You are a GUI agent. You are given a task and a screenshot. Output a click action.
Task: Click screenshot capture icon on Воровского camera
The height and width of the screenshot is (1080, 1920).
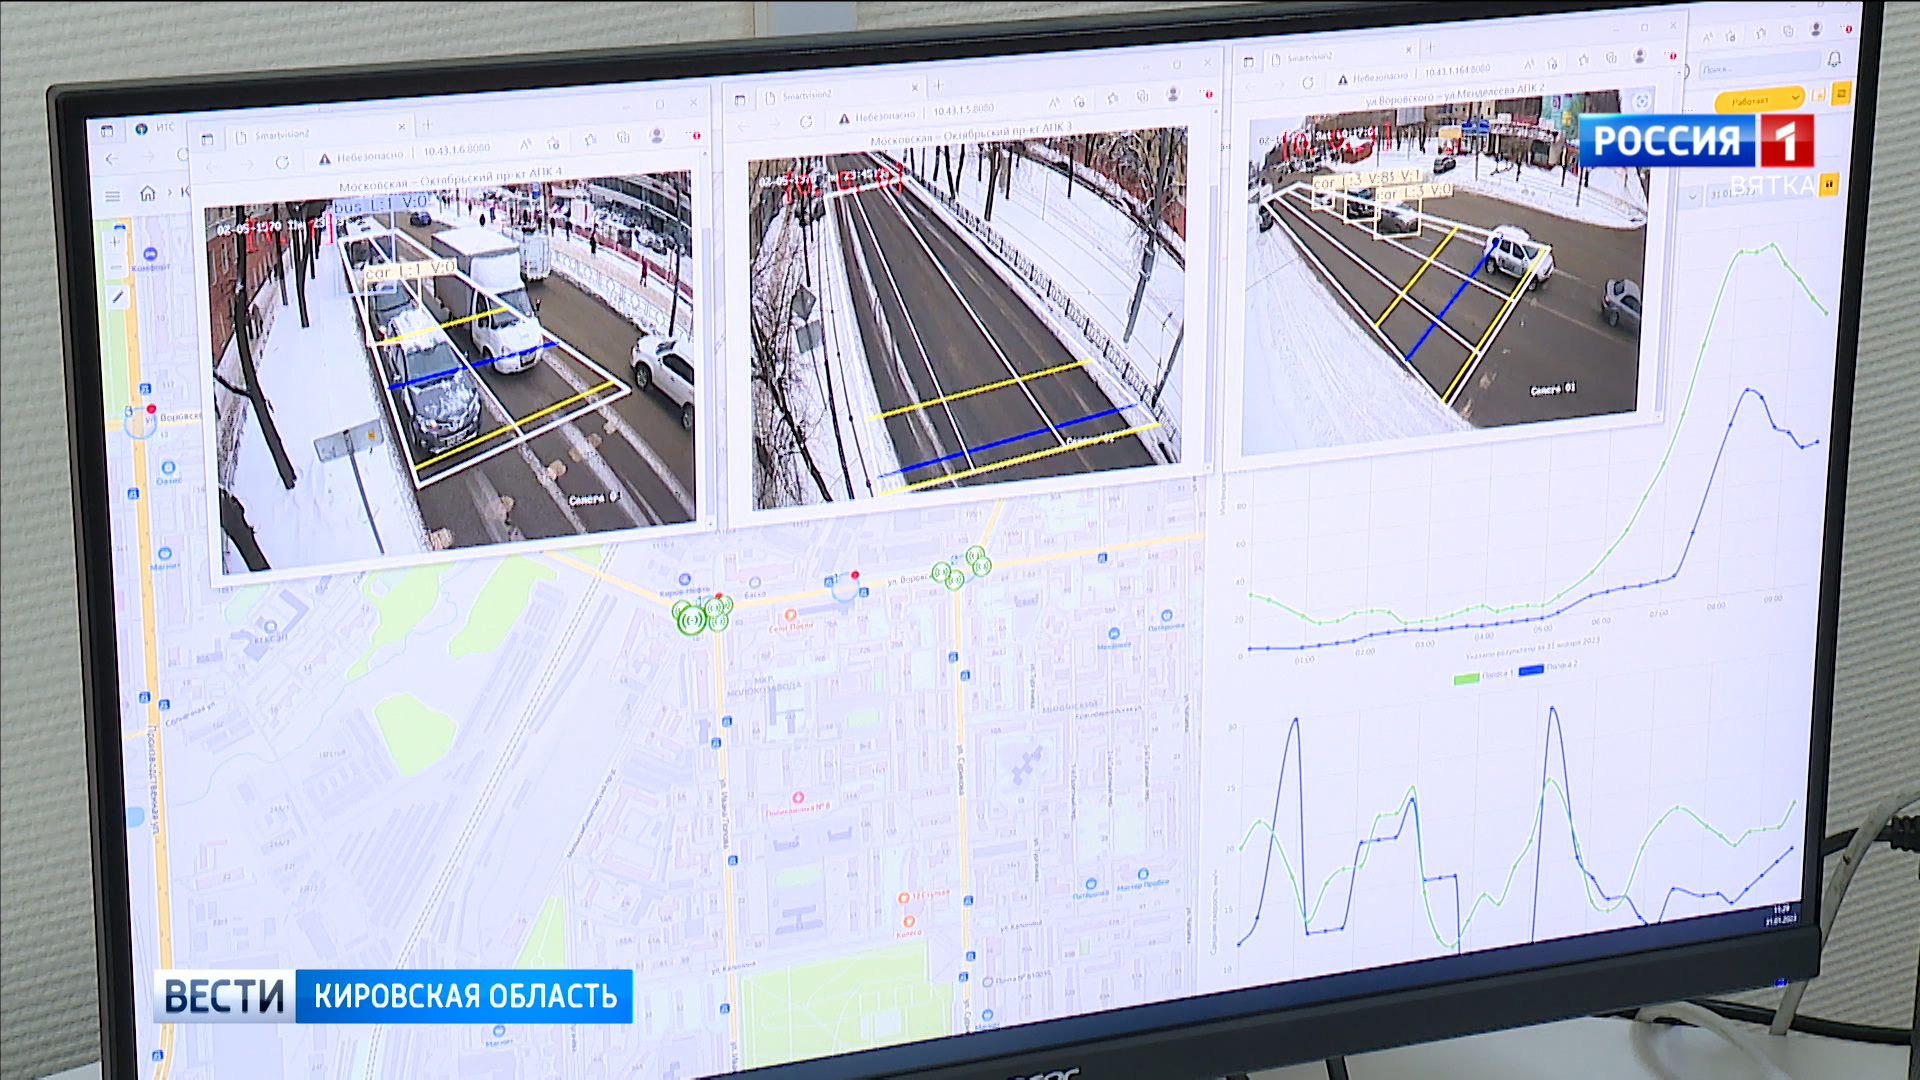pos(1641,102)
